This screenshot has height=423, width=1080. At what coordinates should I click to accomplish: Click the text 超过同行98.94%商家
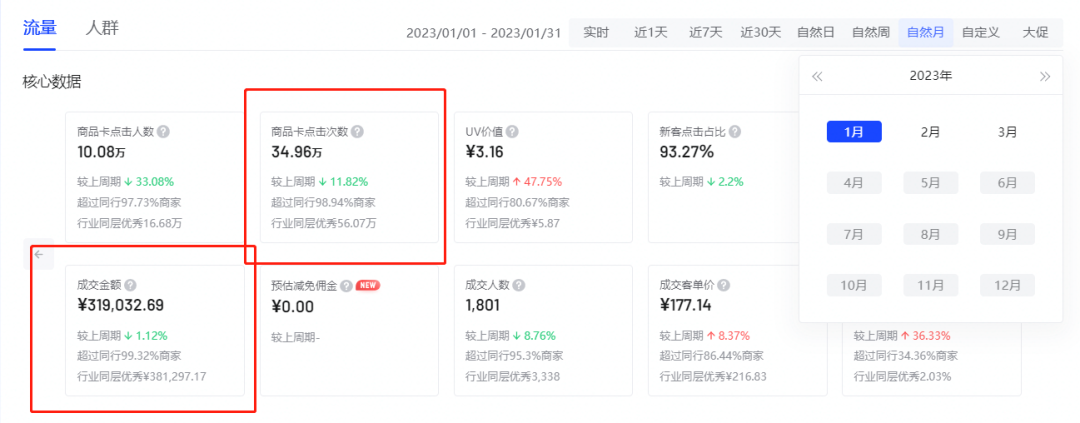coord(323,203)
